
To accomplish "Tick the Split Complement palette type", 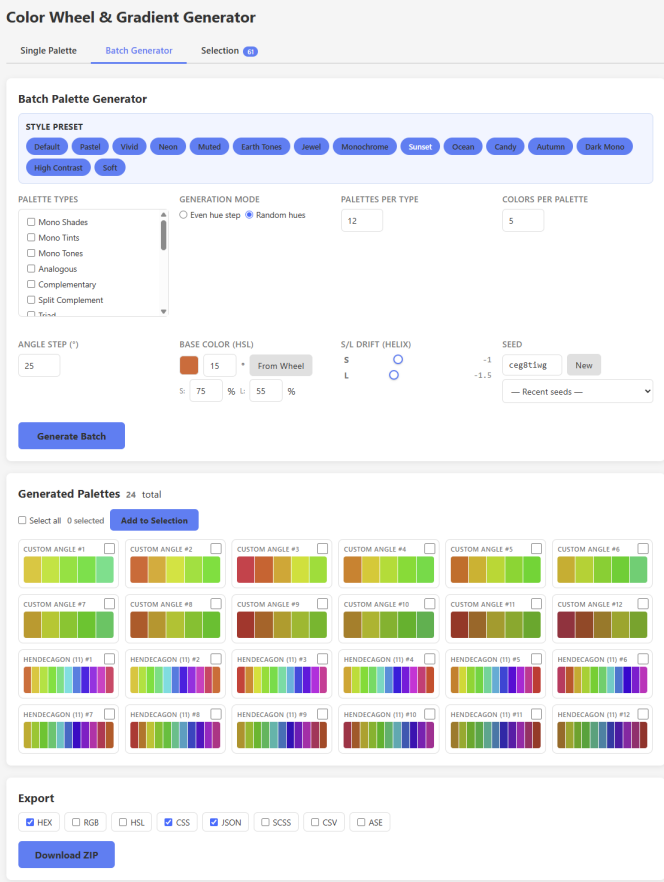I will (32, 300).
